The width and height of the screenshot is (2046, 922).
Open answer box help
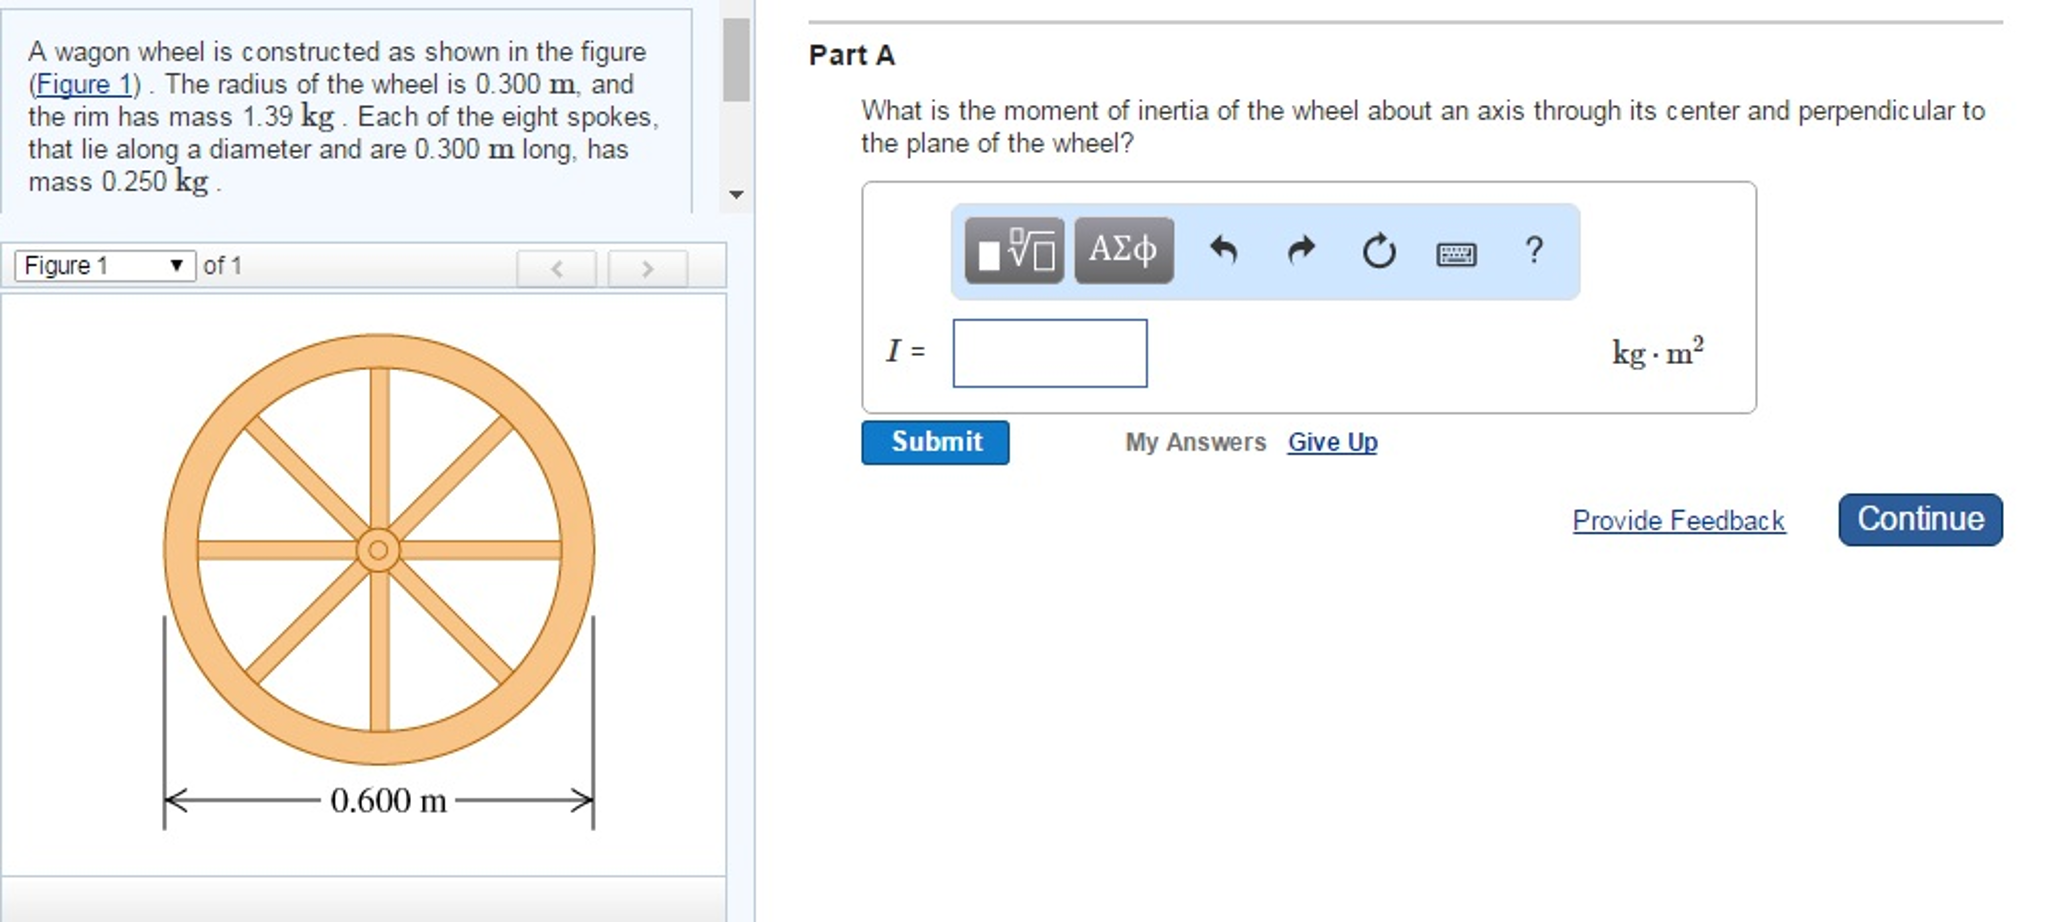pyautogui.click(x=1534, y=250)
